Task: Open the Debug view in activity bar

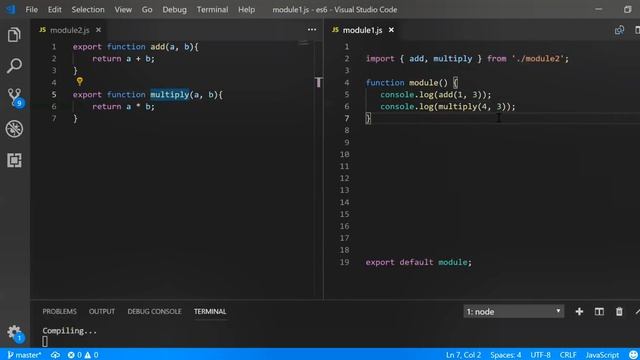Action: pyautogui.click(x=14, y=129)
